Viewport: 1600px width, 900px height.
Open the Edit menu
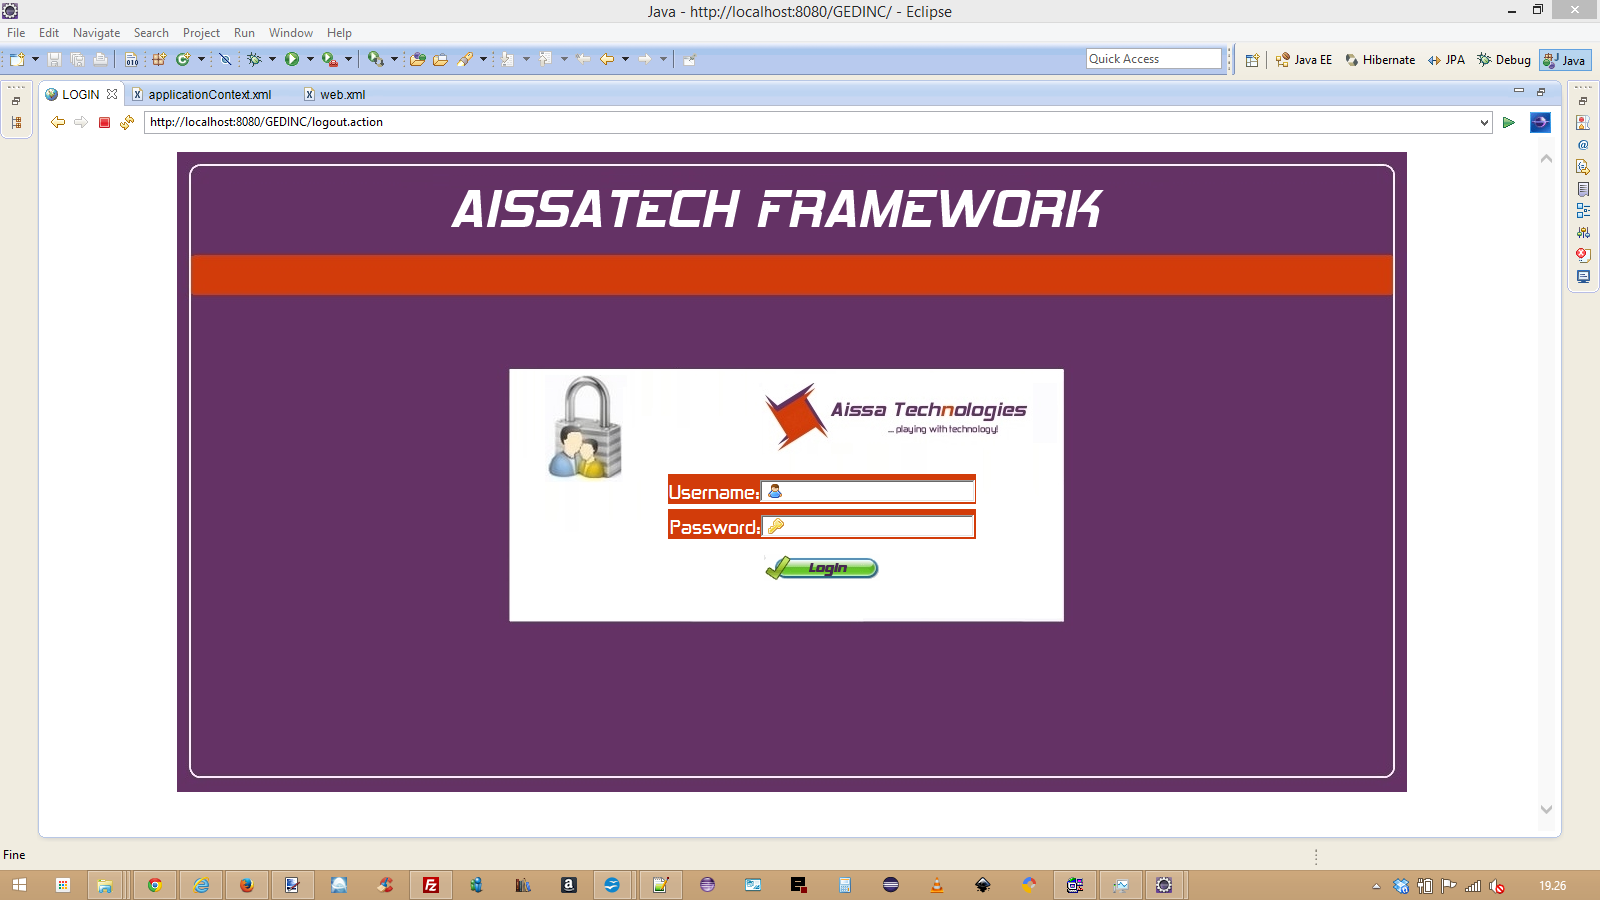click(49, 33)
